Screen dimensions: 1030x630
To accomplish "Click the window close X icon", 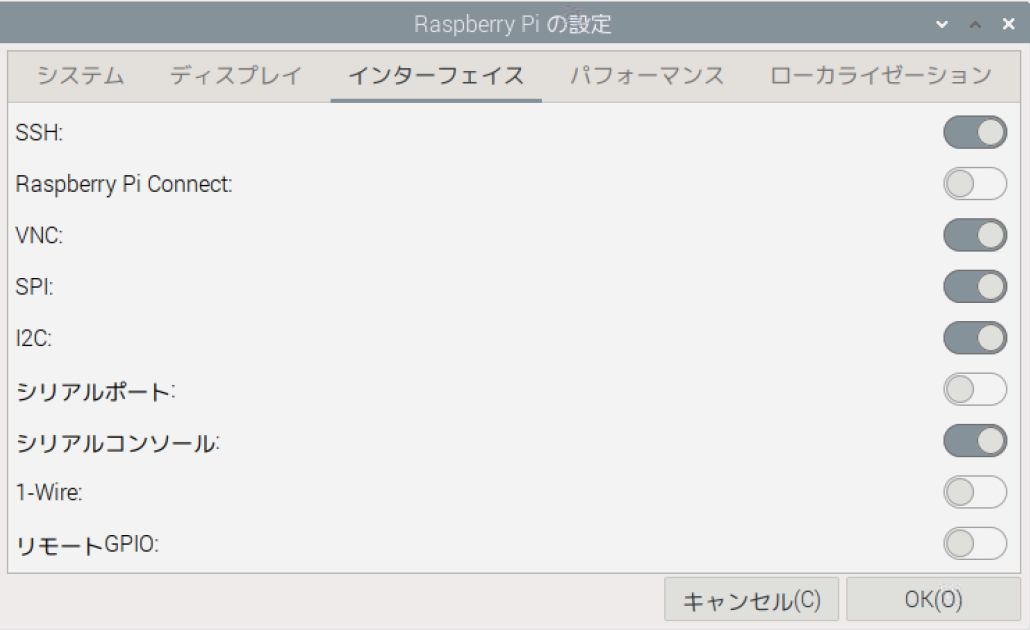I will [1008, 24].
